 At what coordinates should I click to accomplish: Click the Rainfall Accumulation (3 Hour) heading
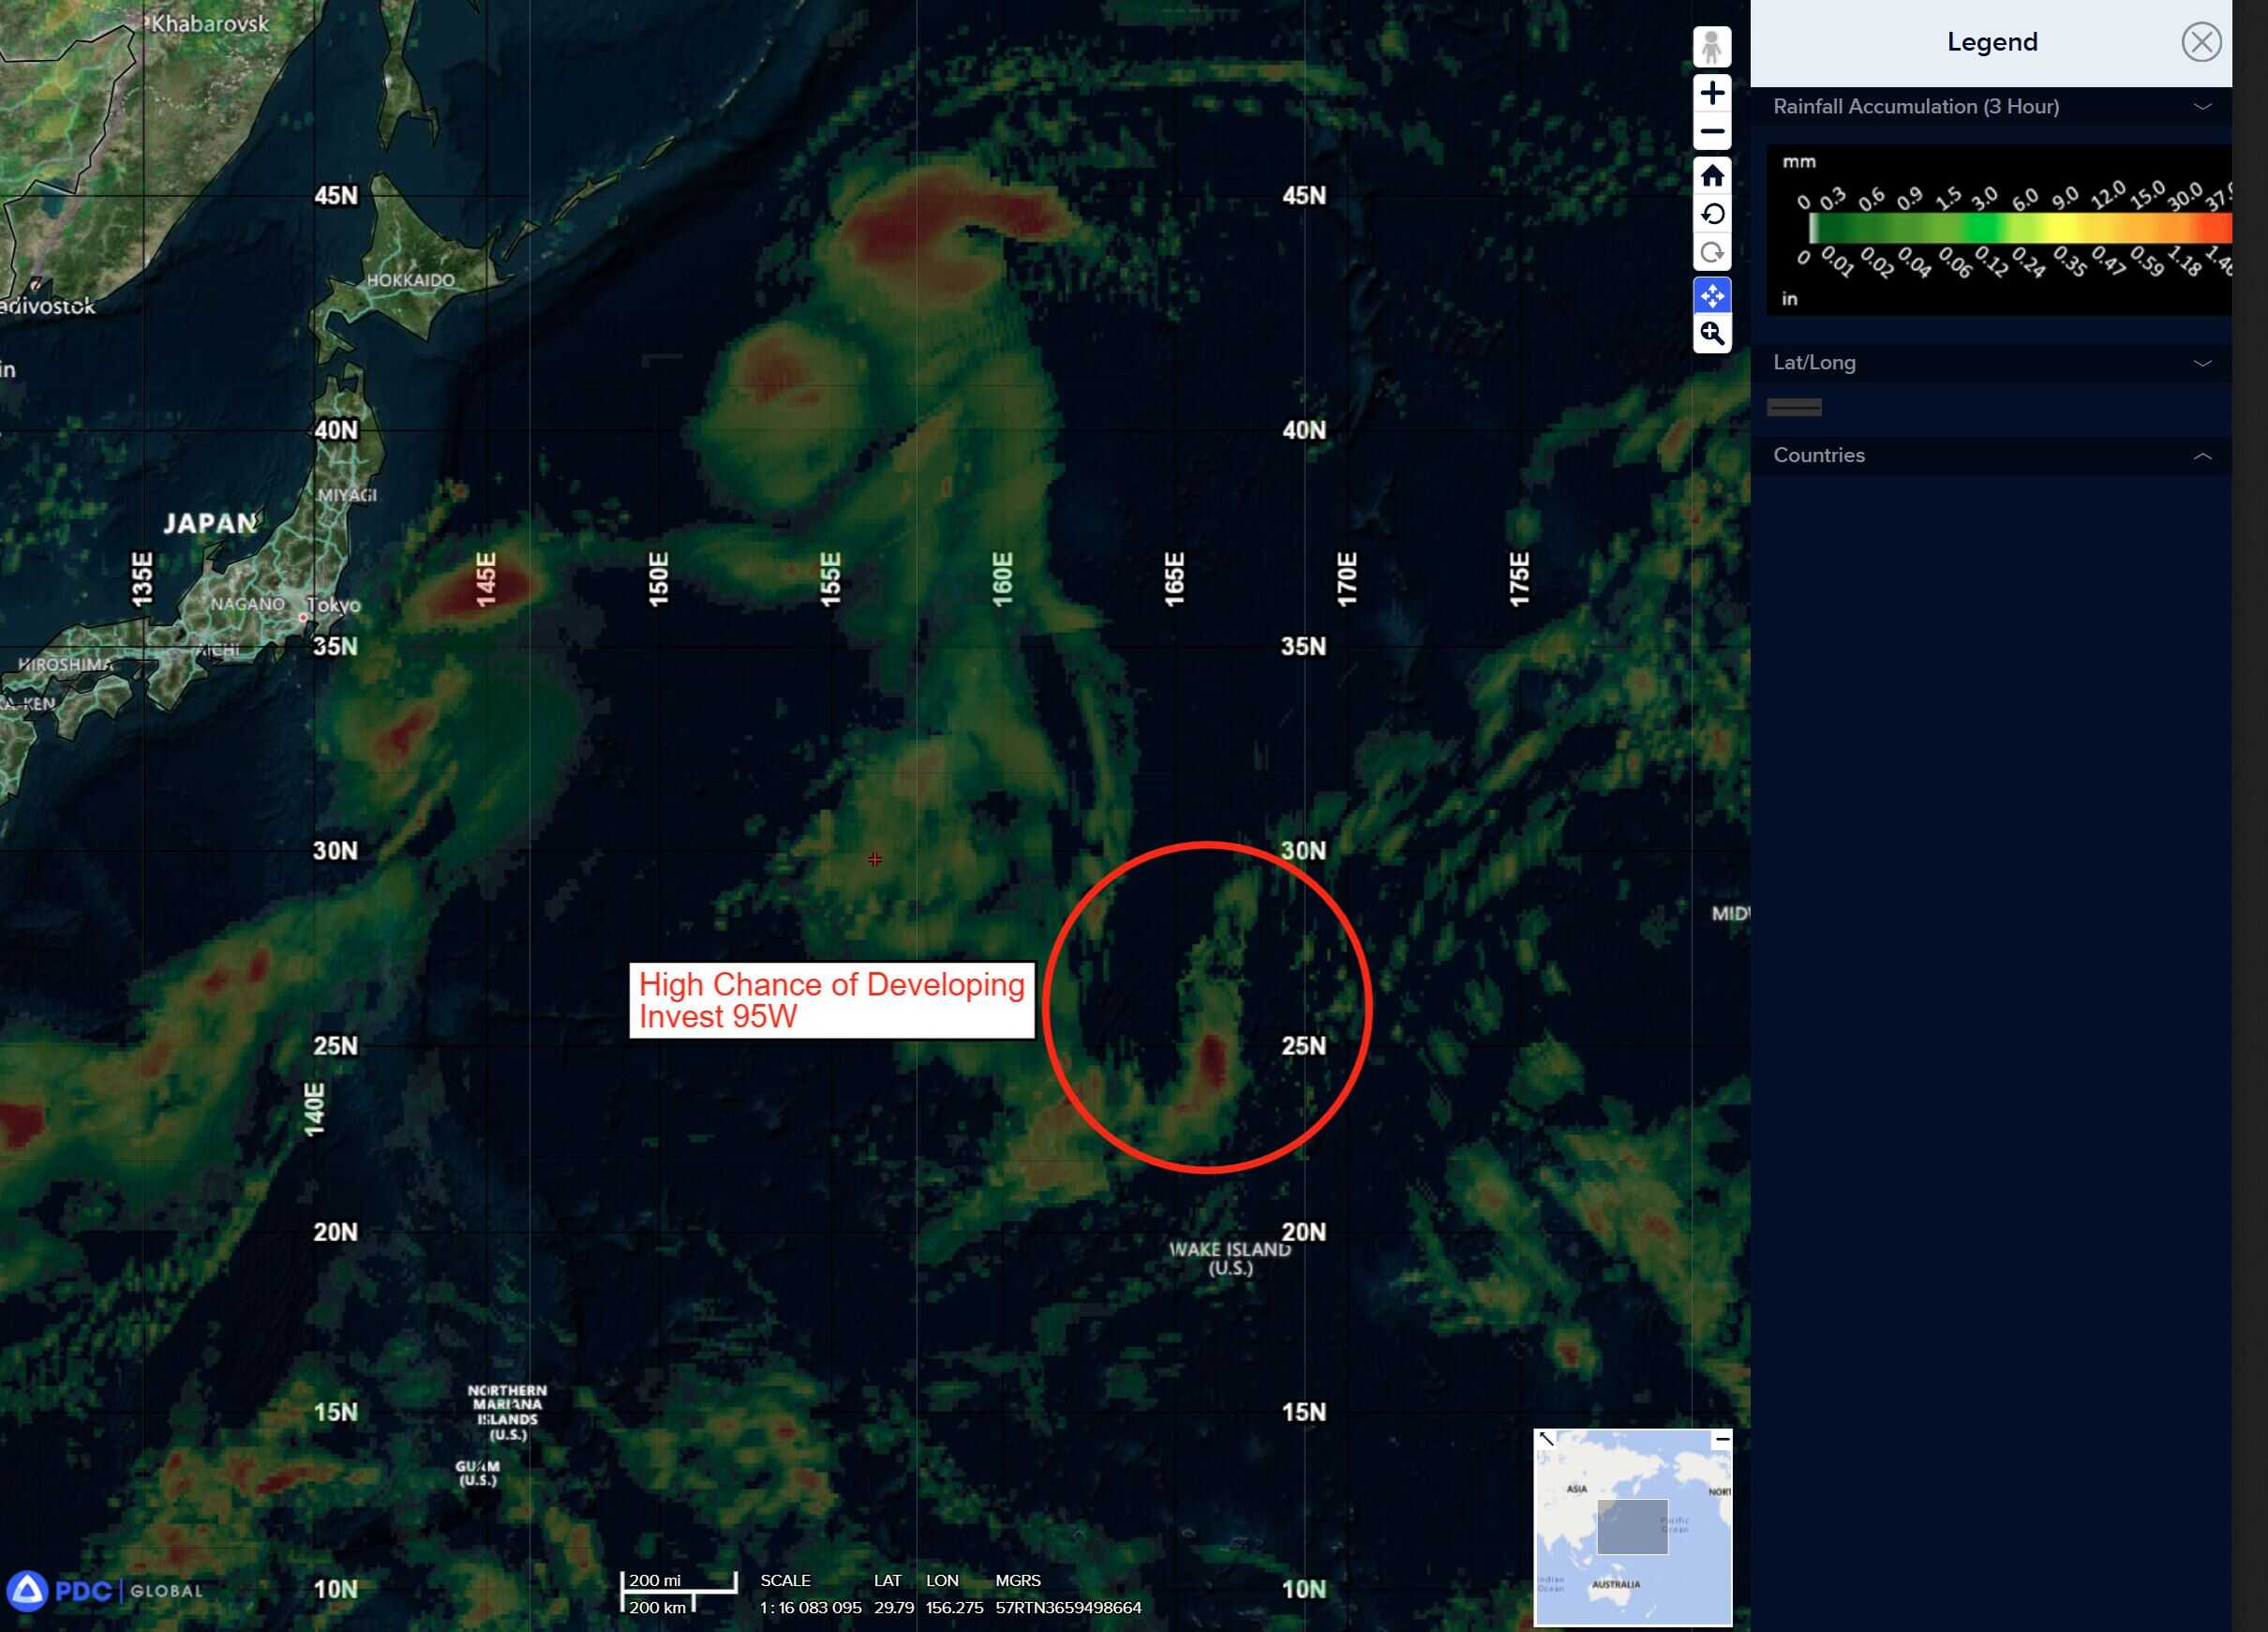point(1915,106)
